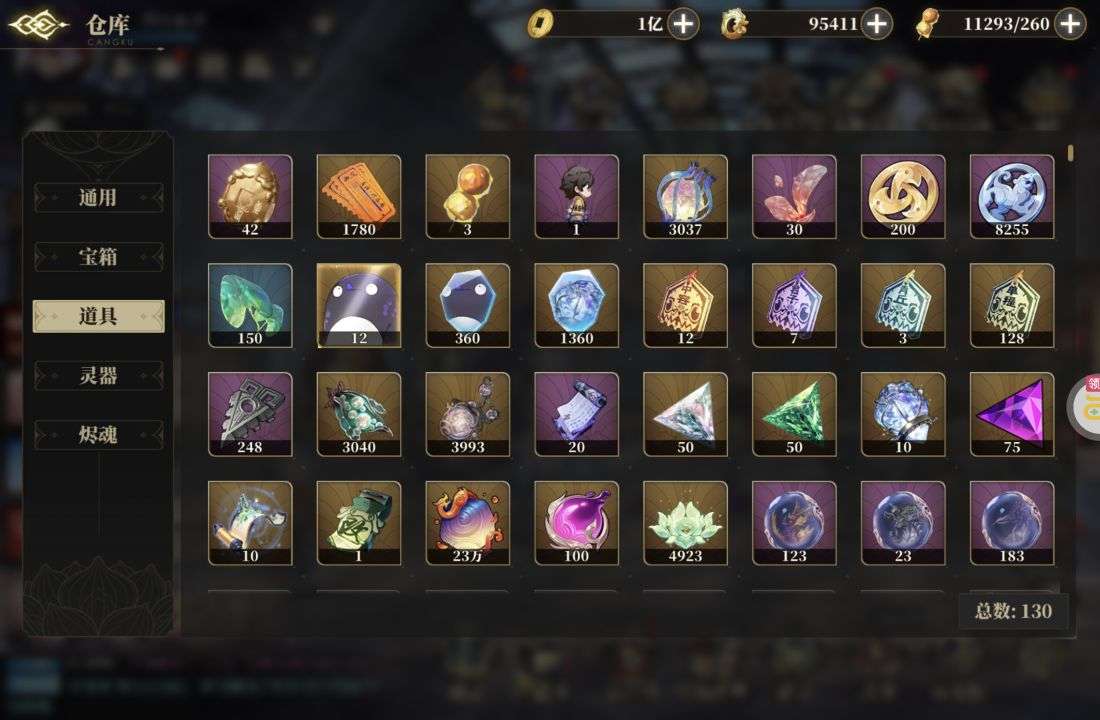Choose the pale lotus flower item (4923)

coord(685,523)
